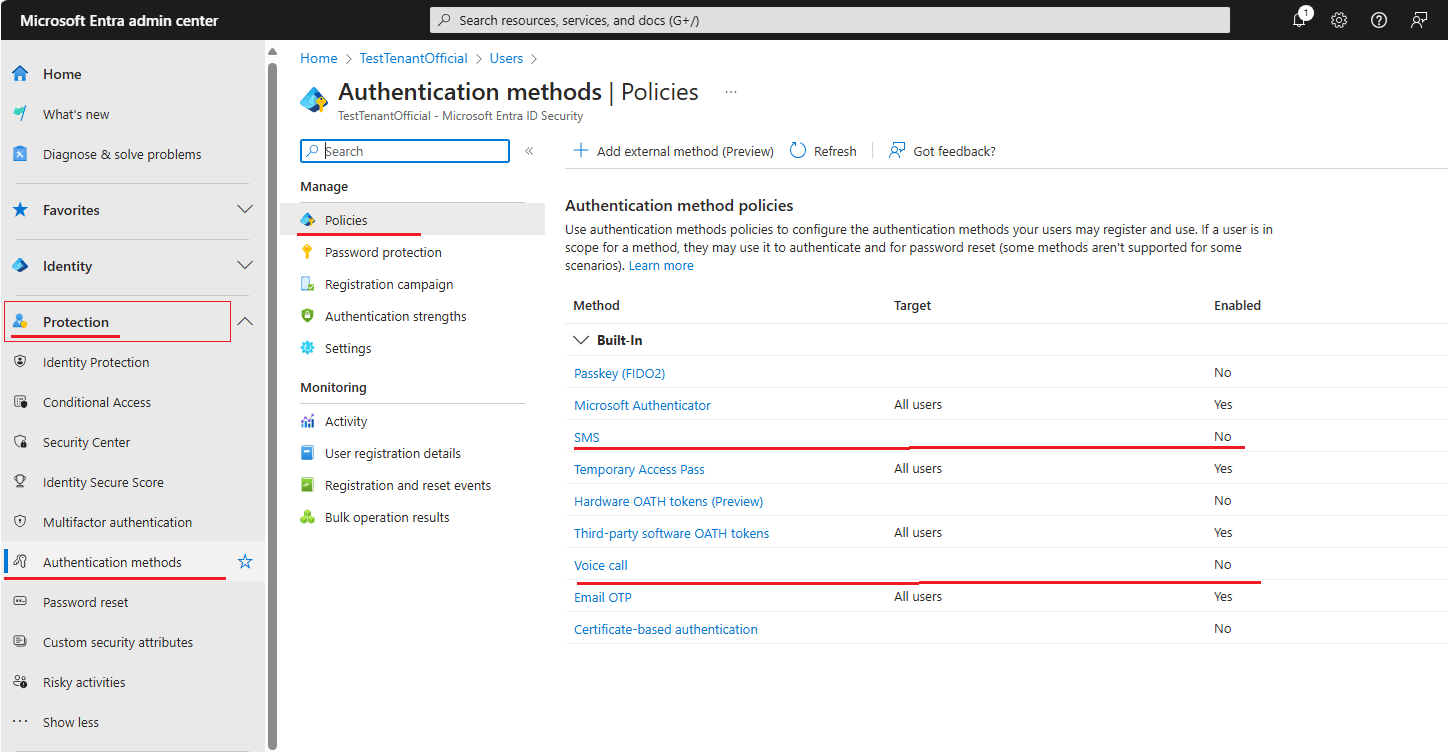The width and height of the screenshot is (1448, 752).
Task: Open the notifications bell icon
Action: click(1300, 20)
